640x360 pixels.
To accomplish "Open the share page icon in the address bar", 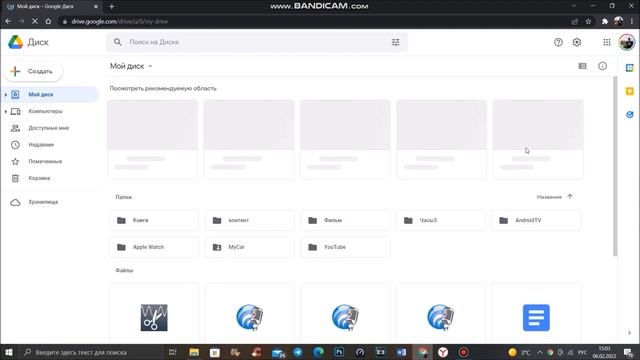I will pos(575,21).
